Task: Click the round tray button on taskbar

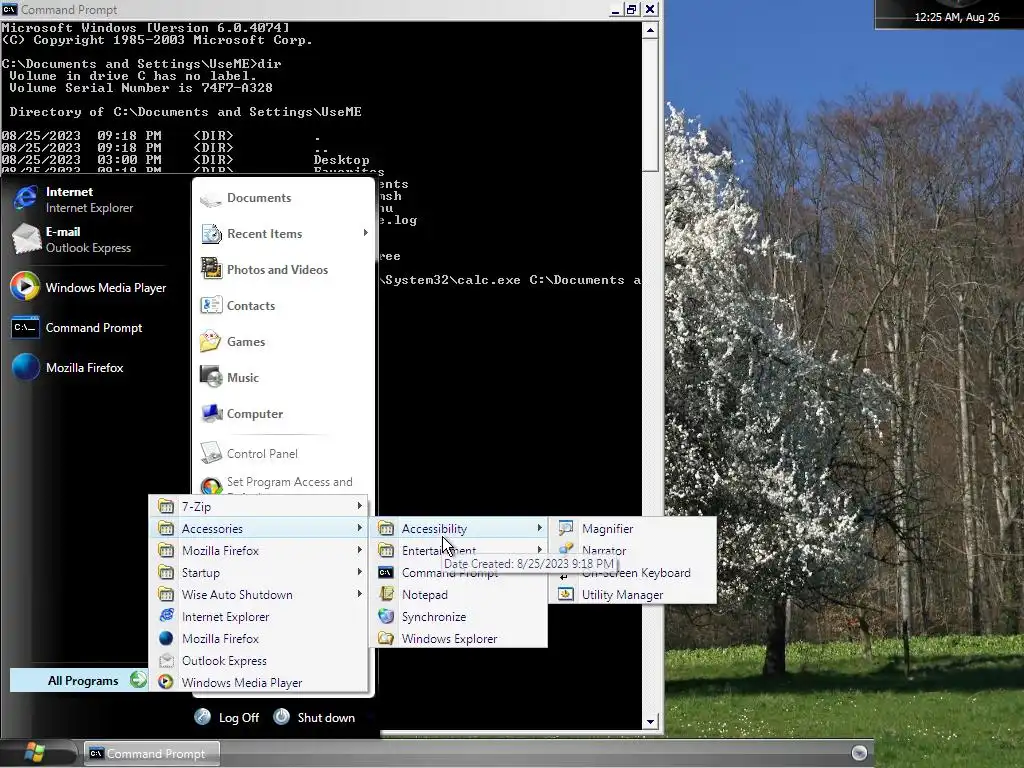Action: tap(859, 752)
